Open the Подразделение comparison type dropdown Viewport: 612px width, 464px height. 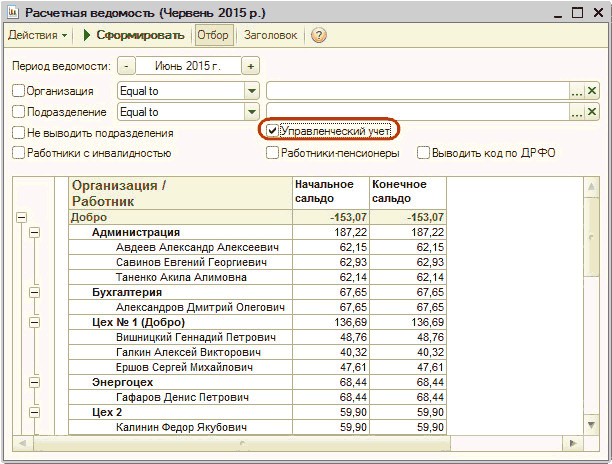252,112
